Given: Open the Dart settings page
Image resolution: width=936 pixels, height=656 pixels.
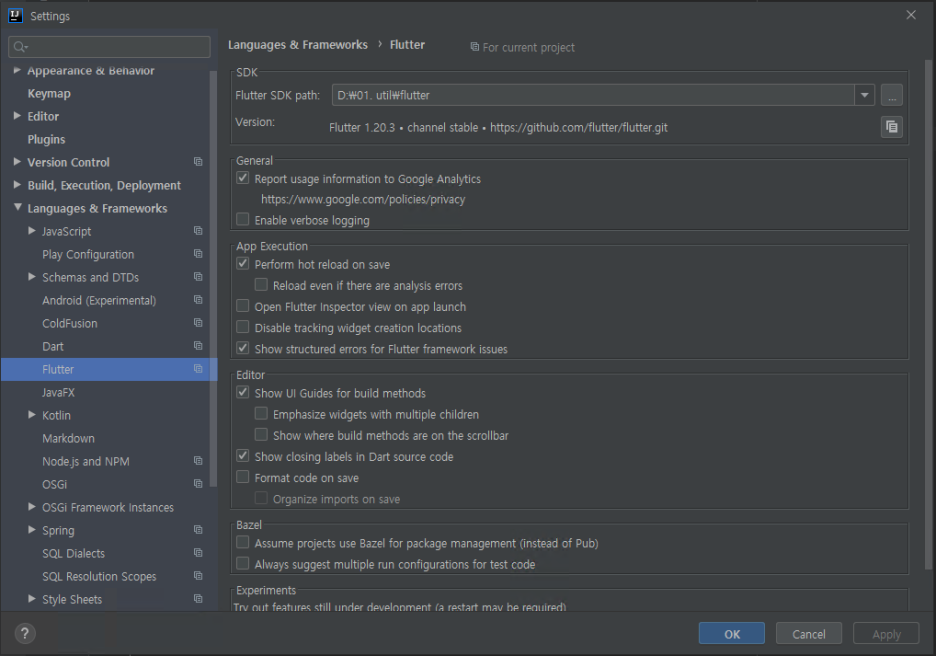Looking at the screenshot, I should tap(53, 347).
